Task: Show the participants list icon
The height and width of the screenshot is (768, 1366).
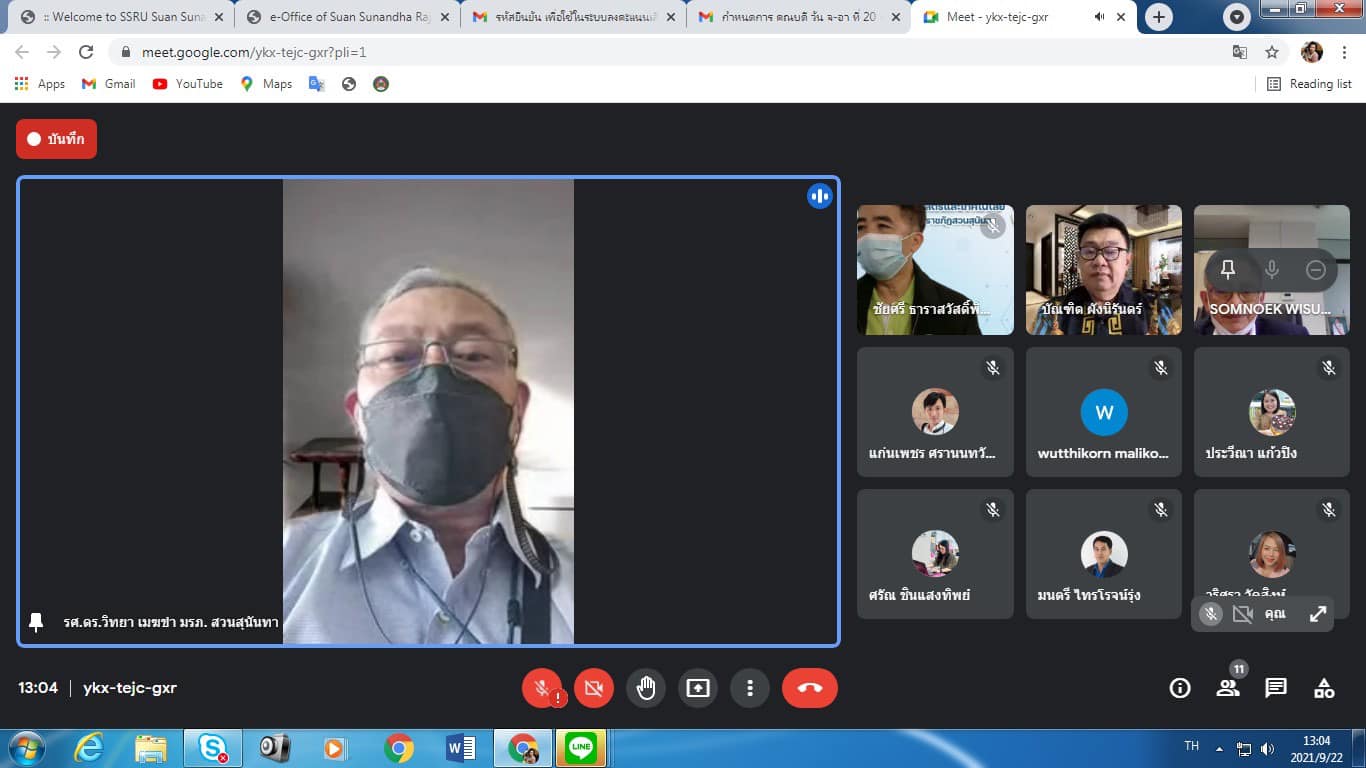Action: (x=1227, y=688)
